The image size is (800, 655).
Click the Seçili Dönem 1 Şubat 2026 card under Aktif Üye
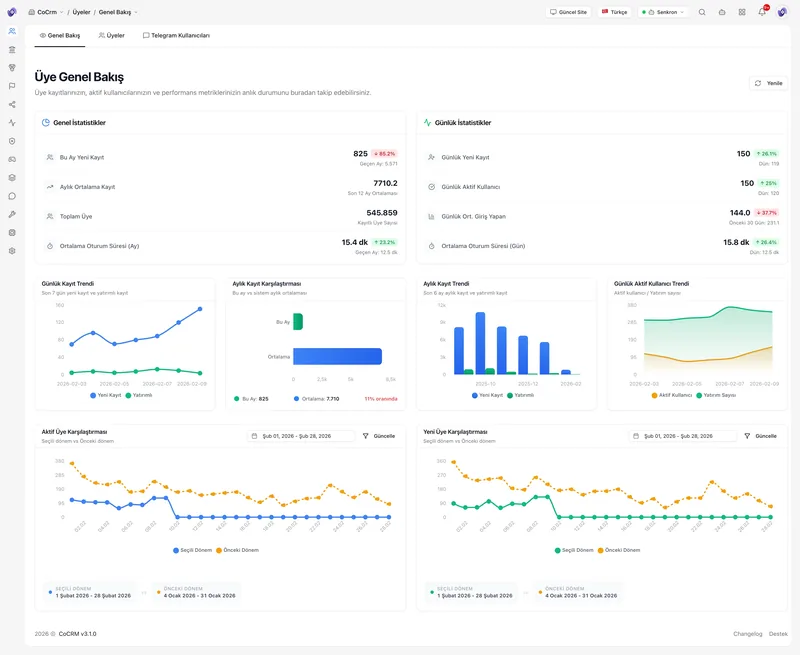[90, 592]
